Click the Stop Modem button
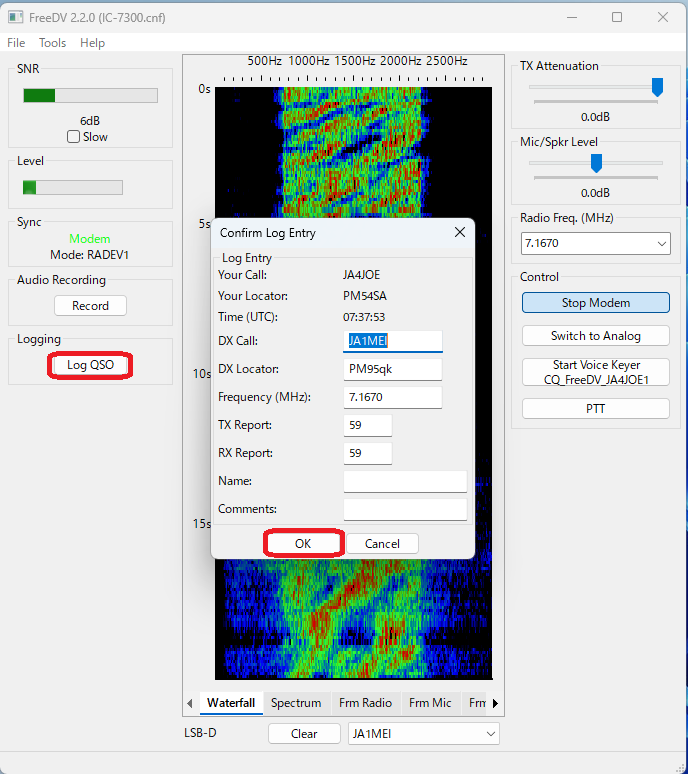Screen dimensions: 688x774 pyautogui.click(x=596, y=303)
